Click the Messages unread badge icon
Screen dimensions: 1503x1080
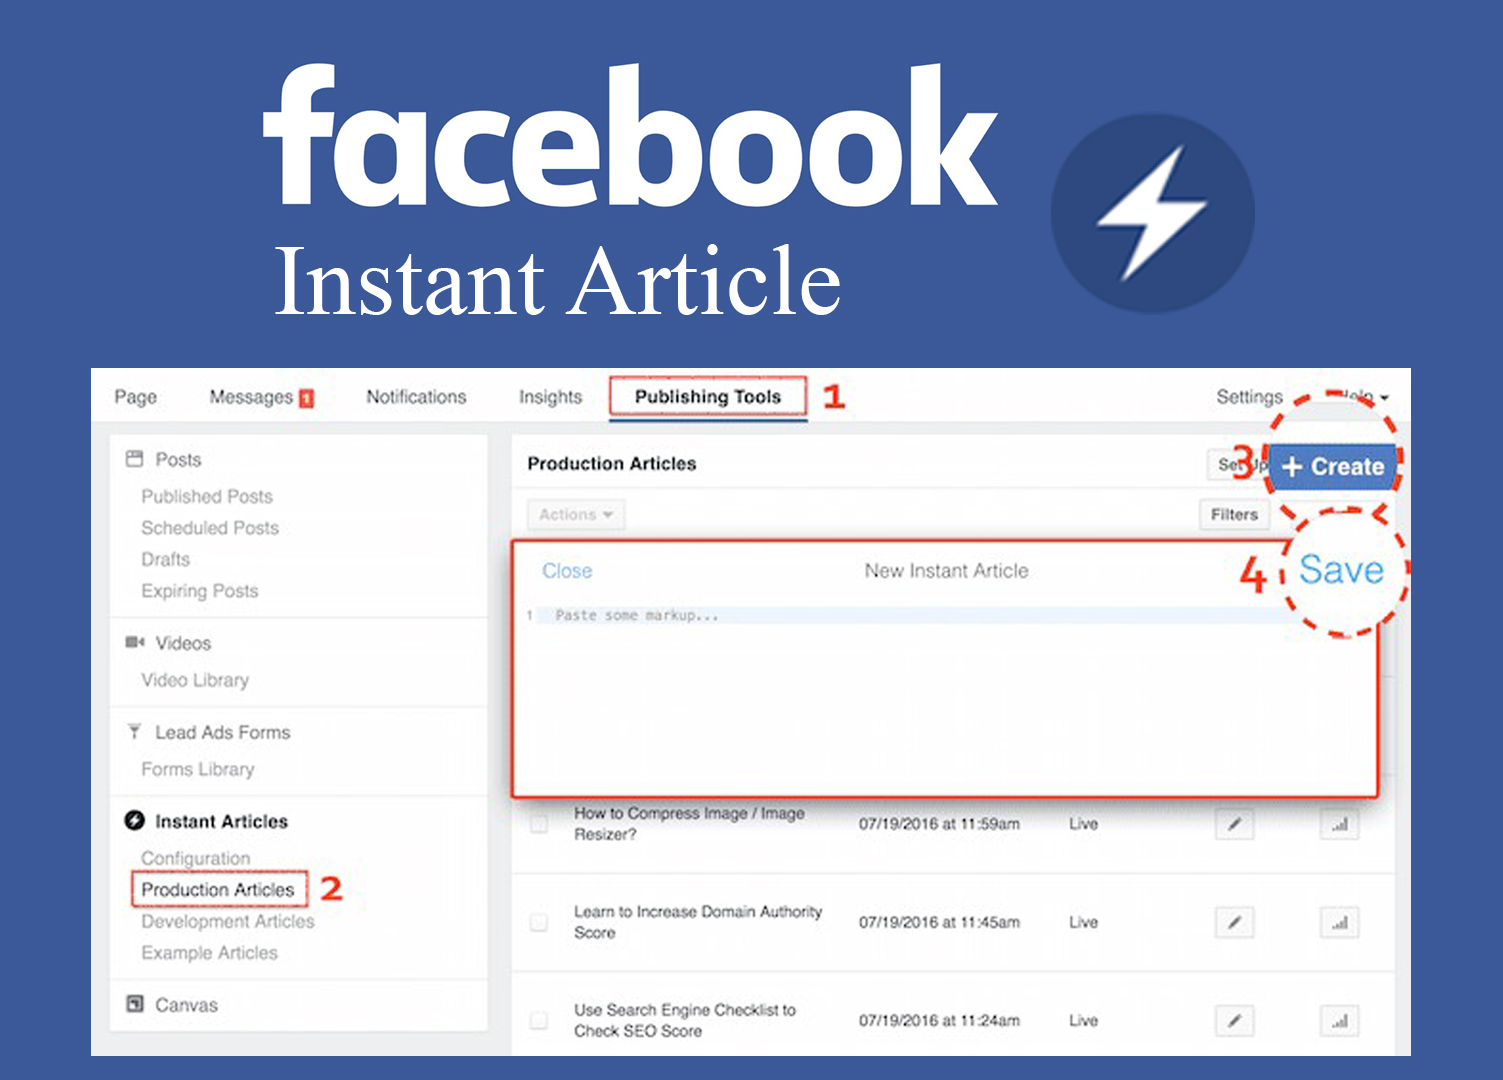coord(306,398)
